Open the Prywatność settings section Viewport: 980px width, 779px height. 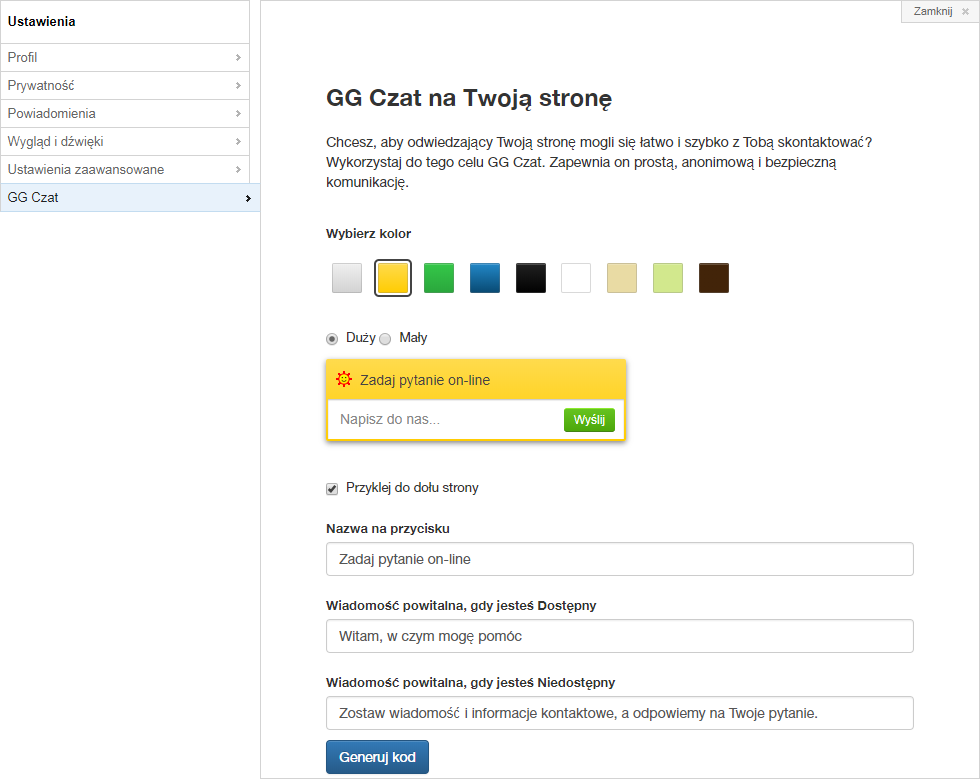click(125, 86)
